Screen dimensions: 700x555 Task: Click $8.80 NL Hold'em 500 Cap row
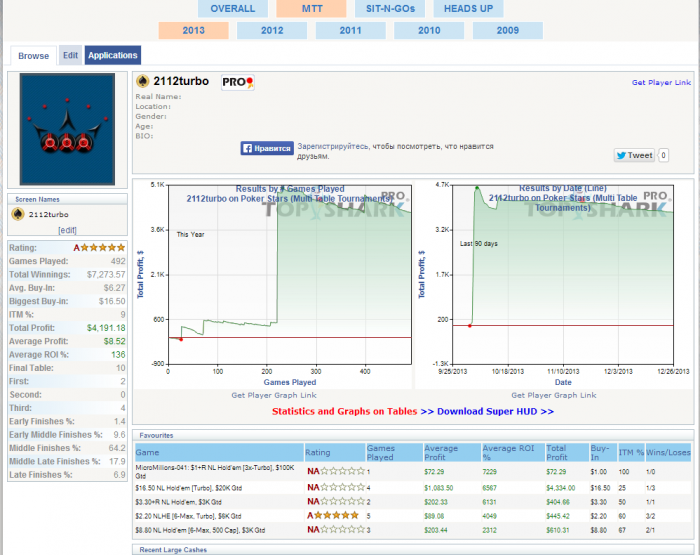click(x=200, y=530)
